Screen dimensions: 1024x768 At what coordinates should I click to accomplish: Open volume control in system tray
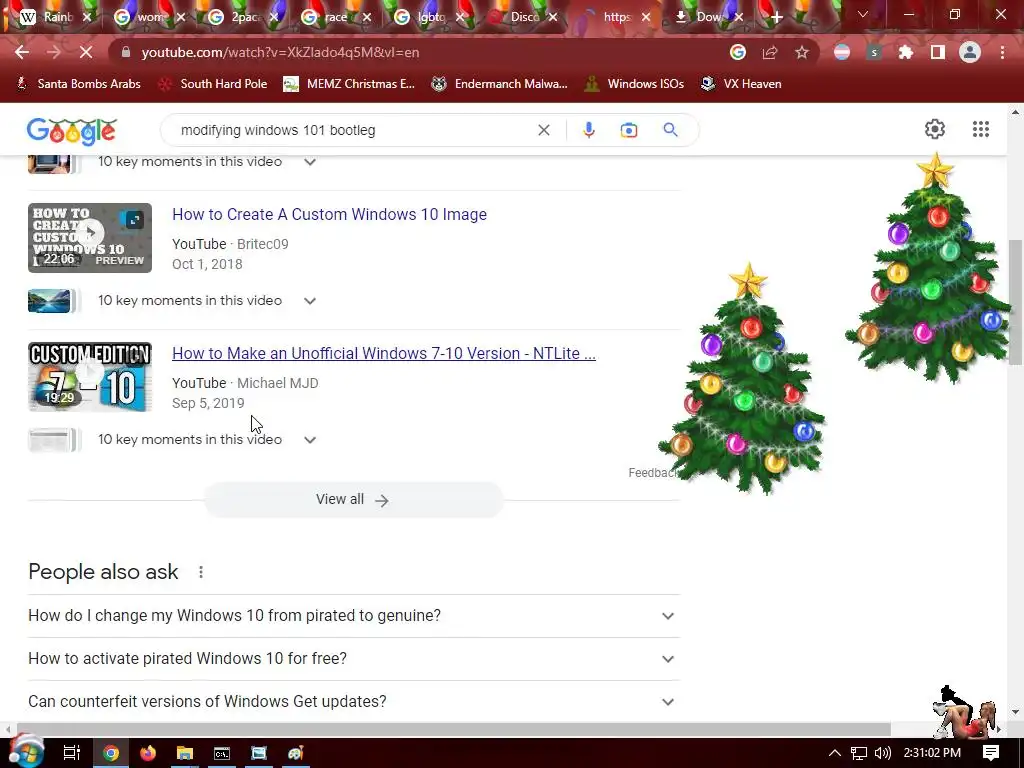click(x=882, y=753)
